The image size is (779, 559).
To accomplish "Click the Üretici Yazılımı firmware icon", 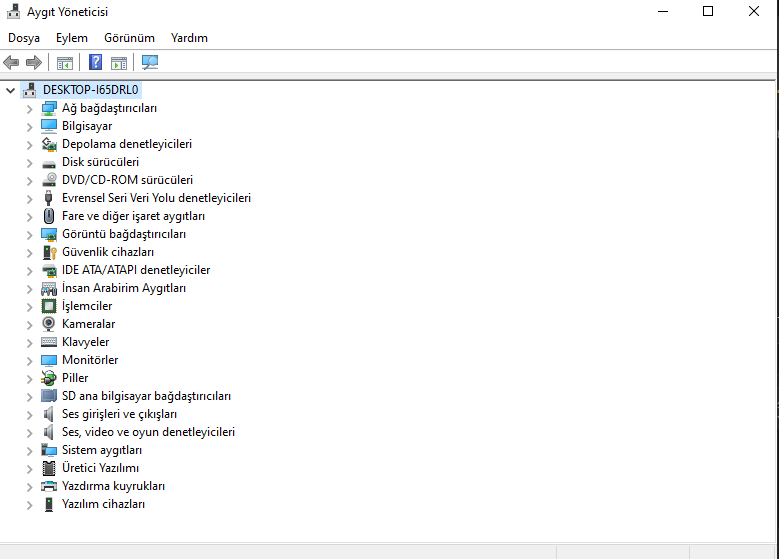I will point(49,468).
